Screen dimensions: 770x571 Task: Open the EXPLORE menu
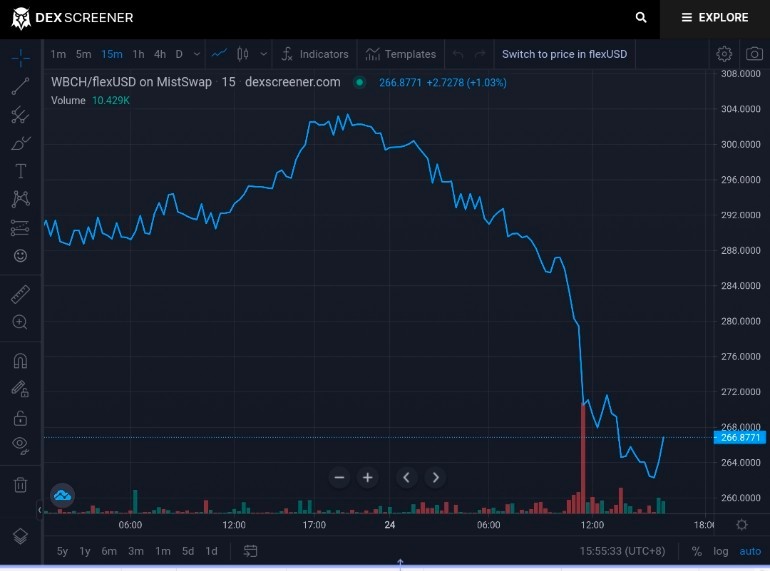715,18
